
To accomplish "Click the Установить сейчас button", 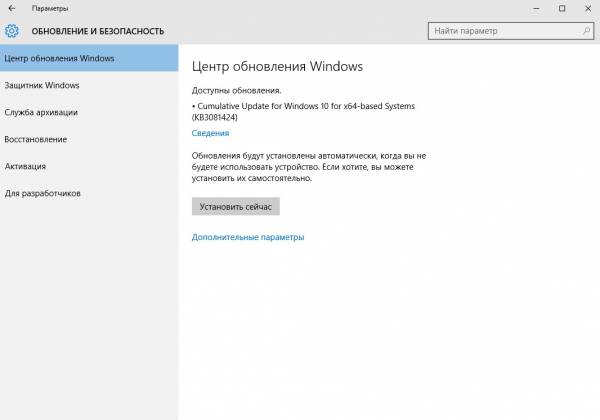I will (x=236, y=207).
